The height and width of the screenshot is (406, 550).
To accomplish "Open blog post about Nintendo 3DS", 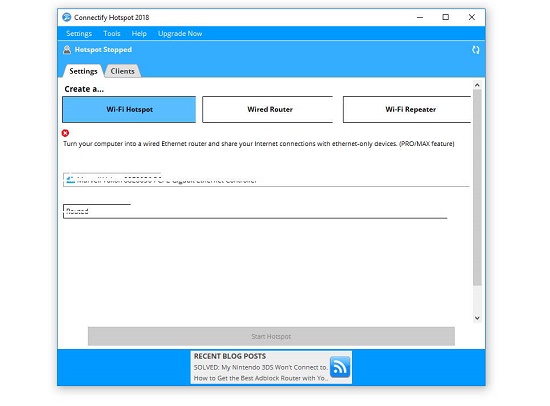I will [x=260, y=367].
